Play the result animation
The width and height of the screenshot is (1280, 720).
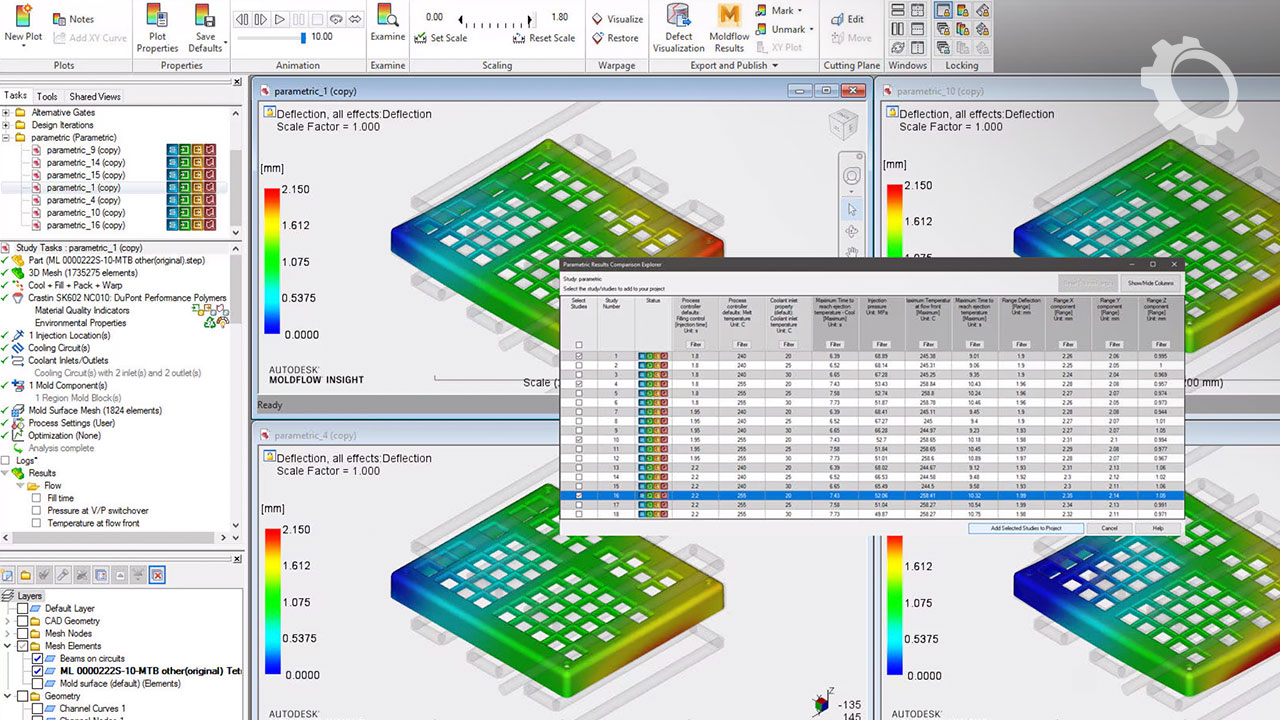280,19
